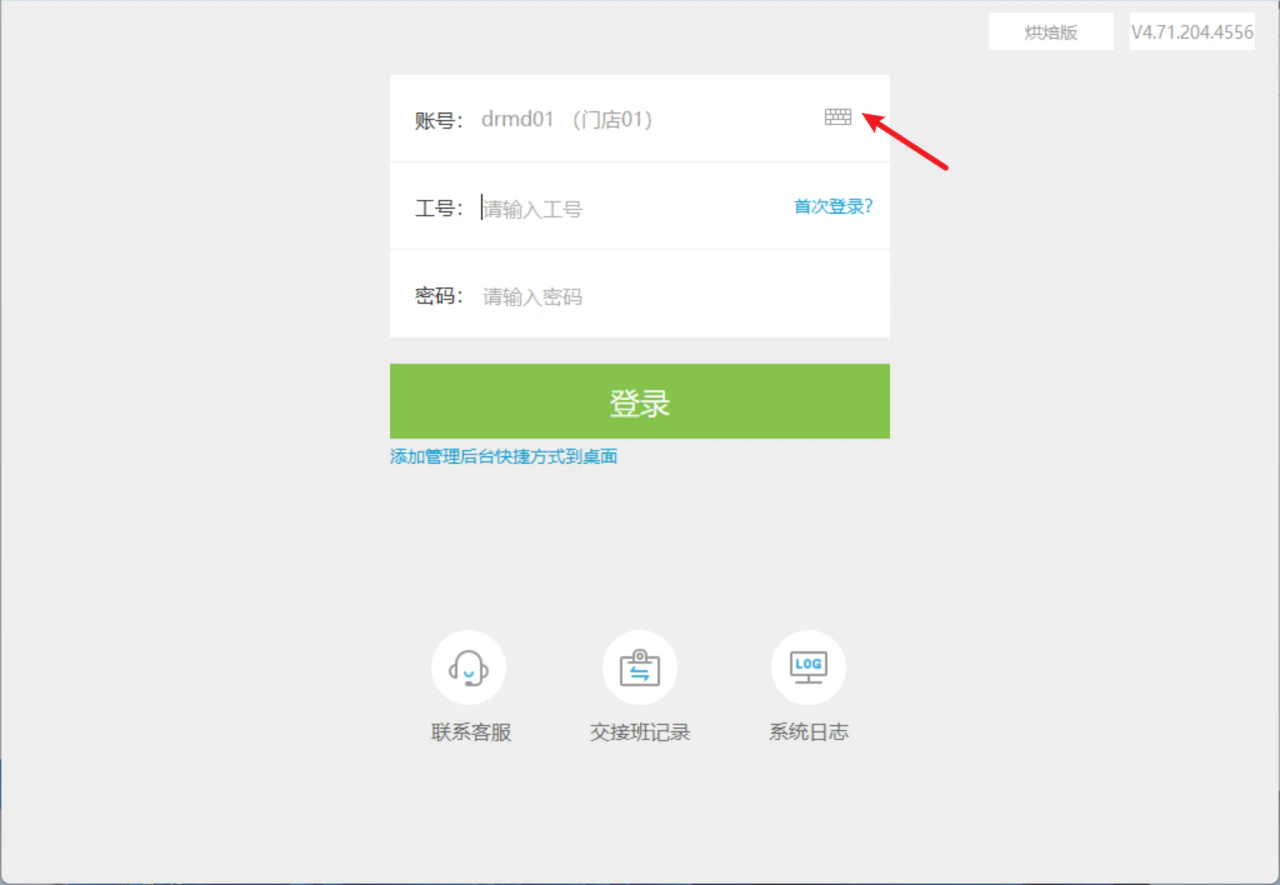
Task: Click the 联系客服 text label
Action: pos(471,733)
